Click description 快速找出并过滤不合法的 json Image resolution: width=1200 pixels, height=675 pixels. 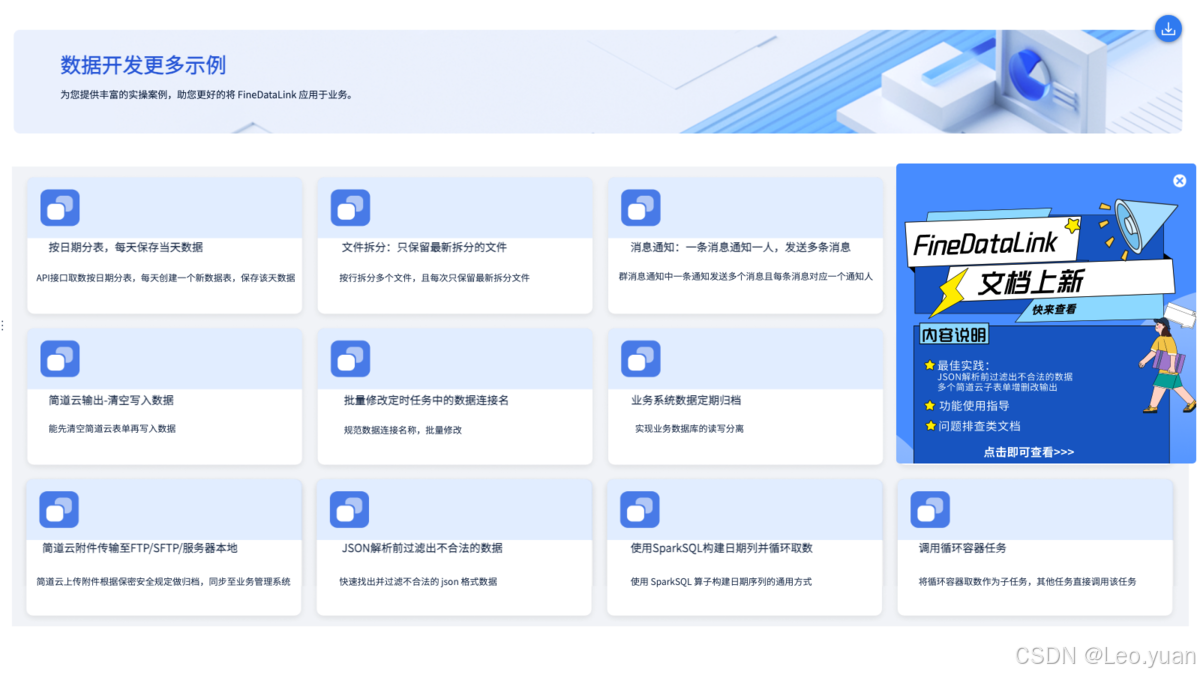(418, 581)
